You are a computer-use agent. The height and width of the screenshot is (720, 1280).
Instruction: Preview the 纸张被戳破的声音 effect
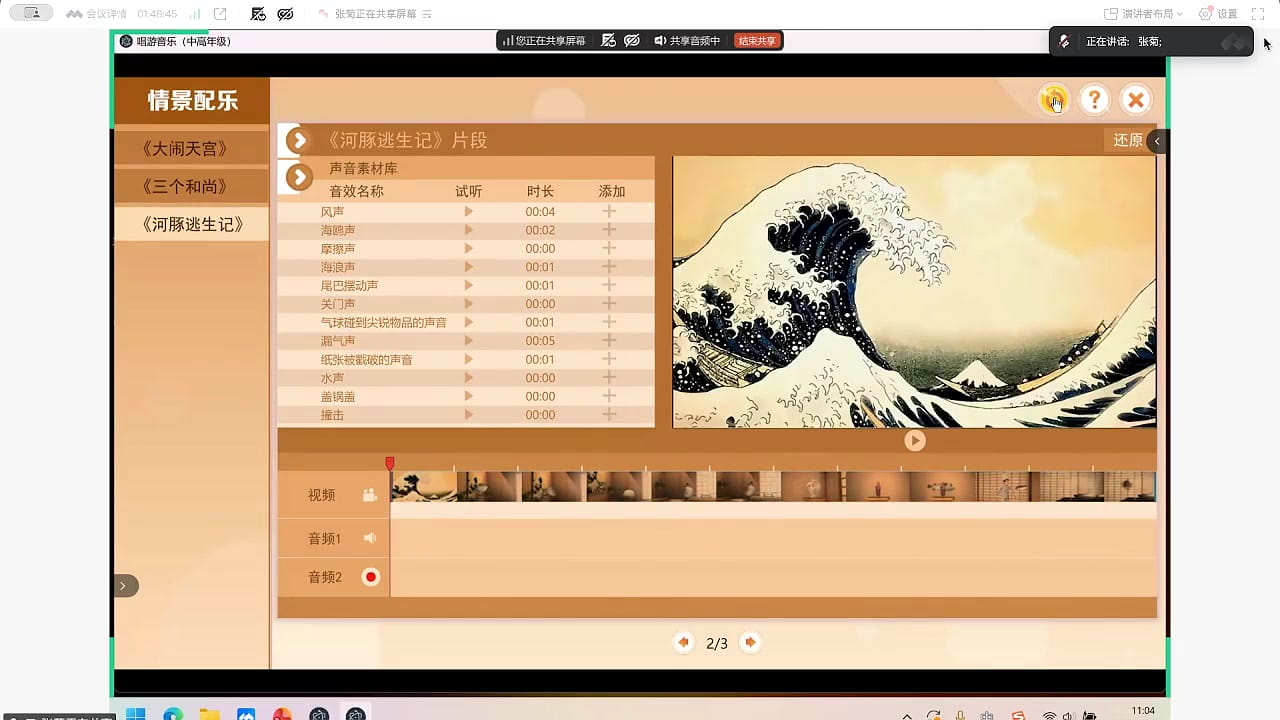tap(468, 359)
